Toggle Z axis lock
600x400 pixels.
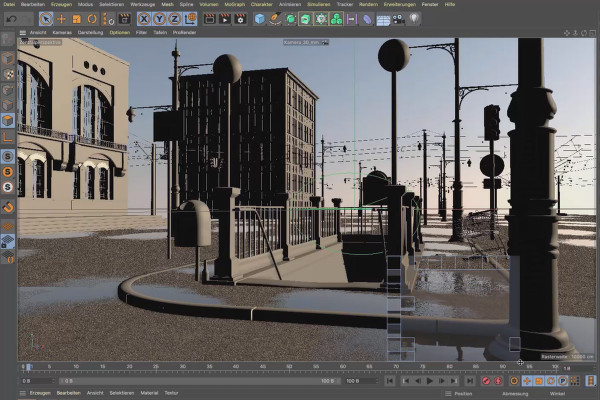(x=174, y=19)
